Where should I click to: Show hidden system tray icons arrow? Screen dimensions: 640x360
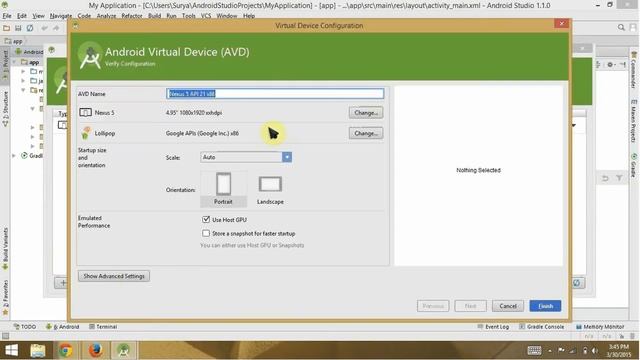click(549, 351)
